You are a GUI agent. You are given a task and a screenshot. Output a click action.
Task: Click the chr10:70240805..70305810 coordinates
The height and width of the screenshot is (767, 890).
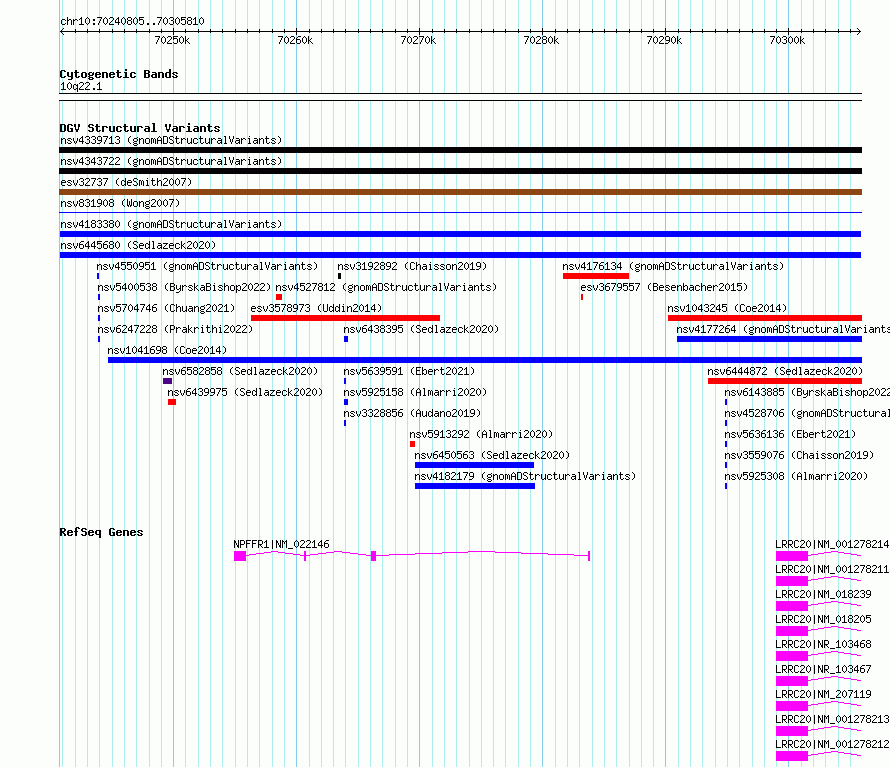point(132,22)
